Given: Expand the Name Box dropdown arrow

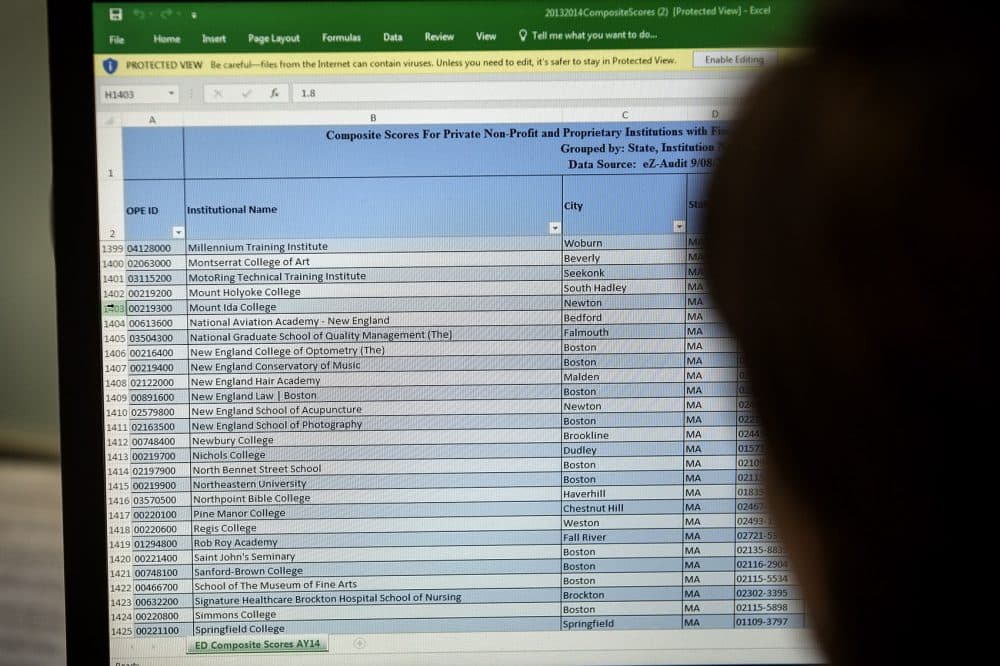Looking at the screenshot, I should point(172,94).
